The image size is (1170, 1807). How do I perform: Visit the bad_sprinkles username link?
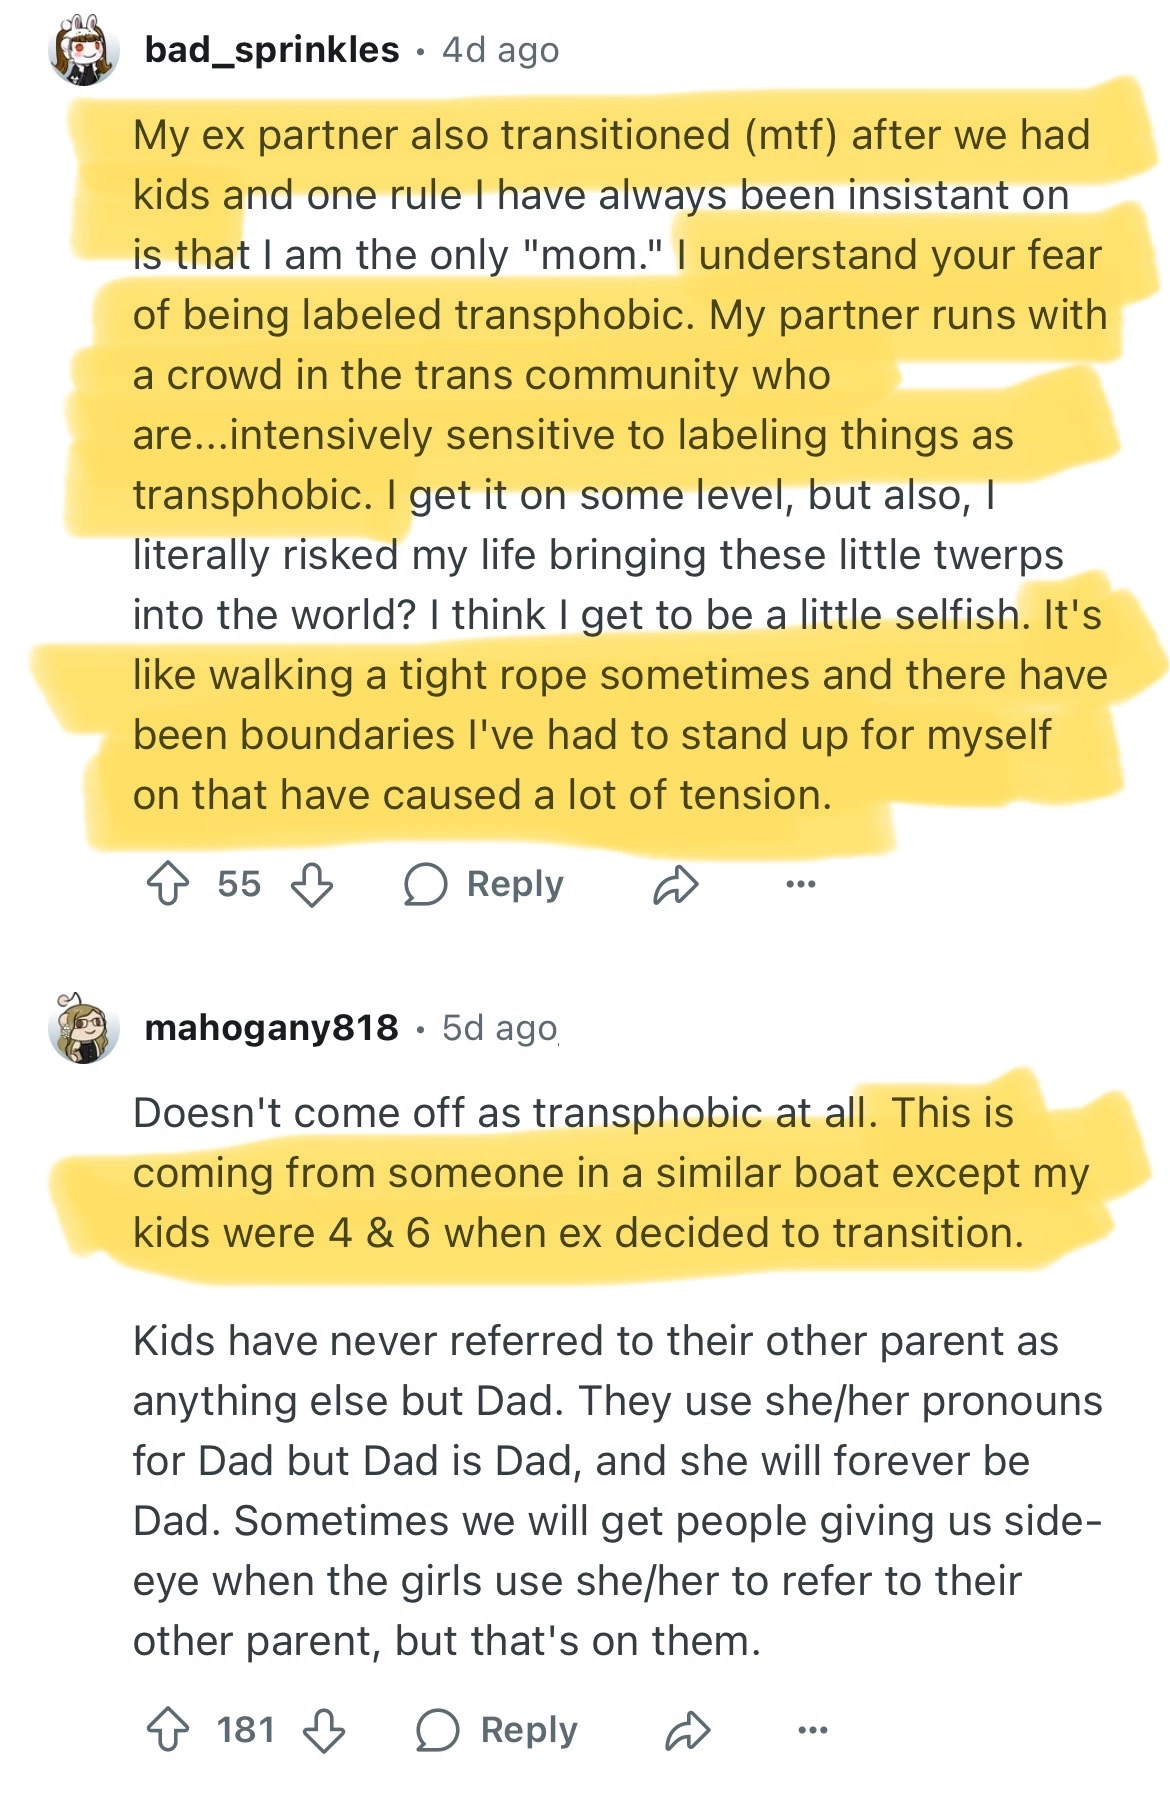272,50
